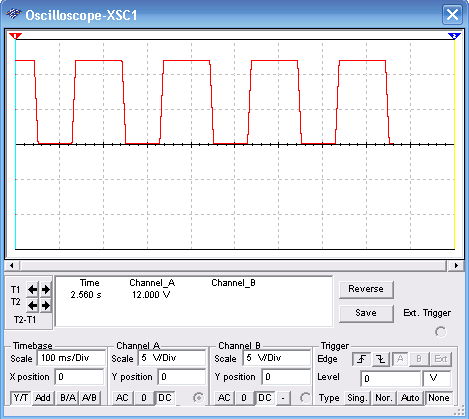Select Channel A AC coupling
The image size is (469, 419).
tap(122, 398)
